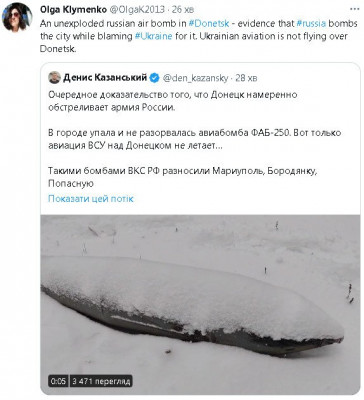364x400 pixels.
Task: Open the #Donetsk hashtag
Action: pos(208,24)
